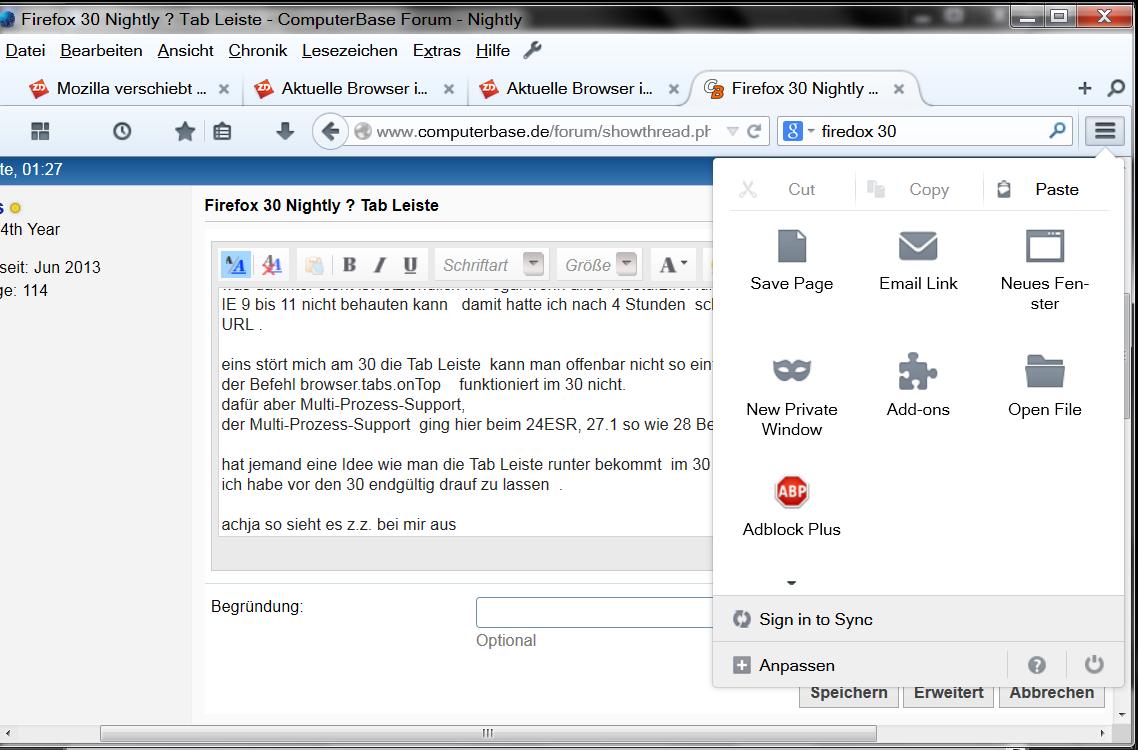Close the Firefox 30 Nightly tab
The image size is (1138, 750).
pyautogui.click(x=898, y=89)
